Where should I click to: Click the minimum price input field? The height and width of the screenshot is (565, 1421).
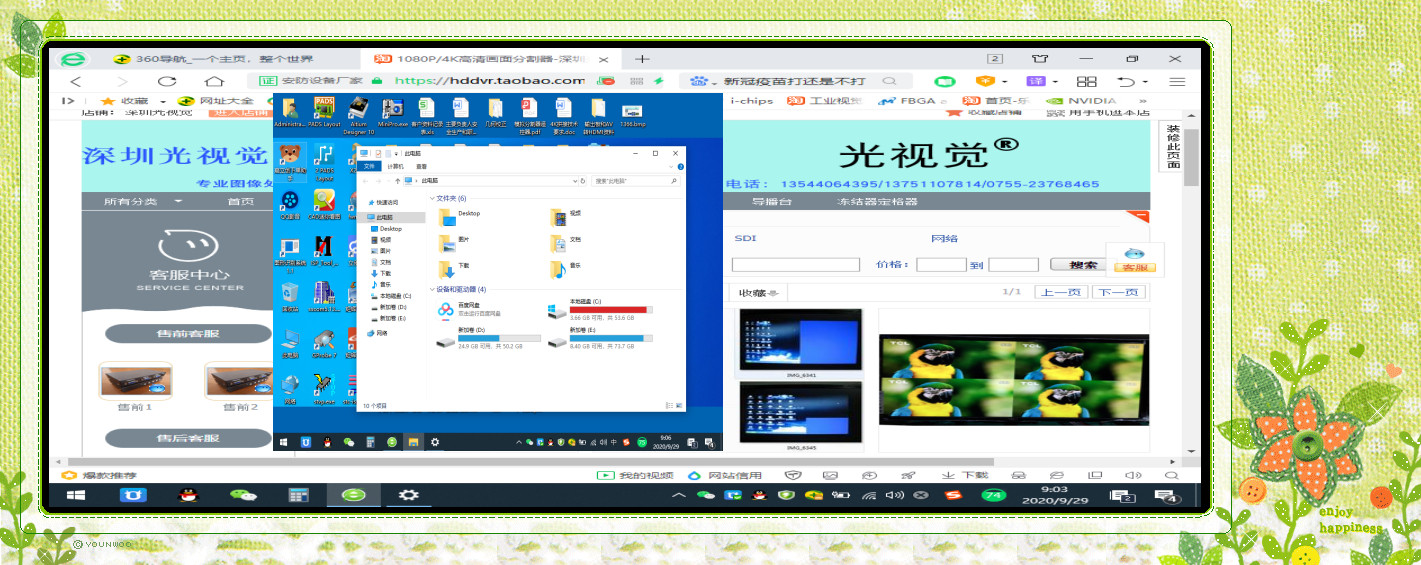click(941, 265)
